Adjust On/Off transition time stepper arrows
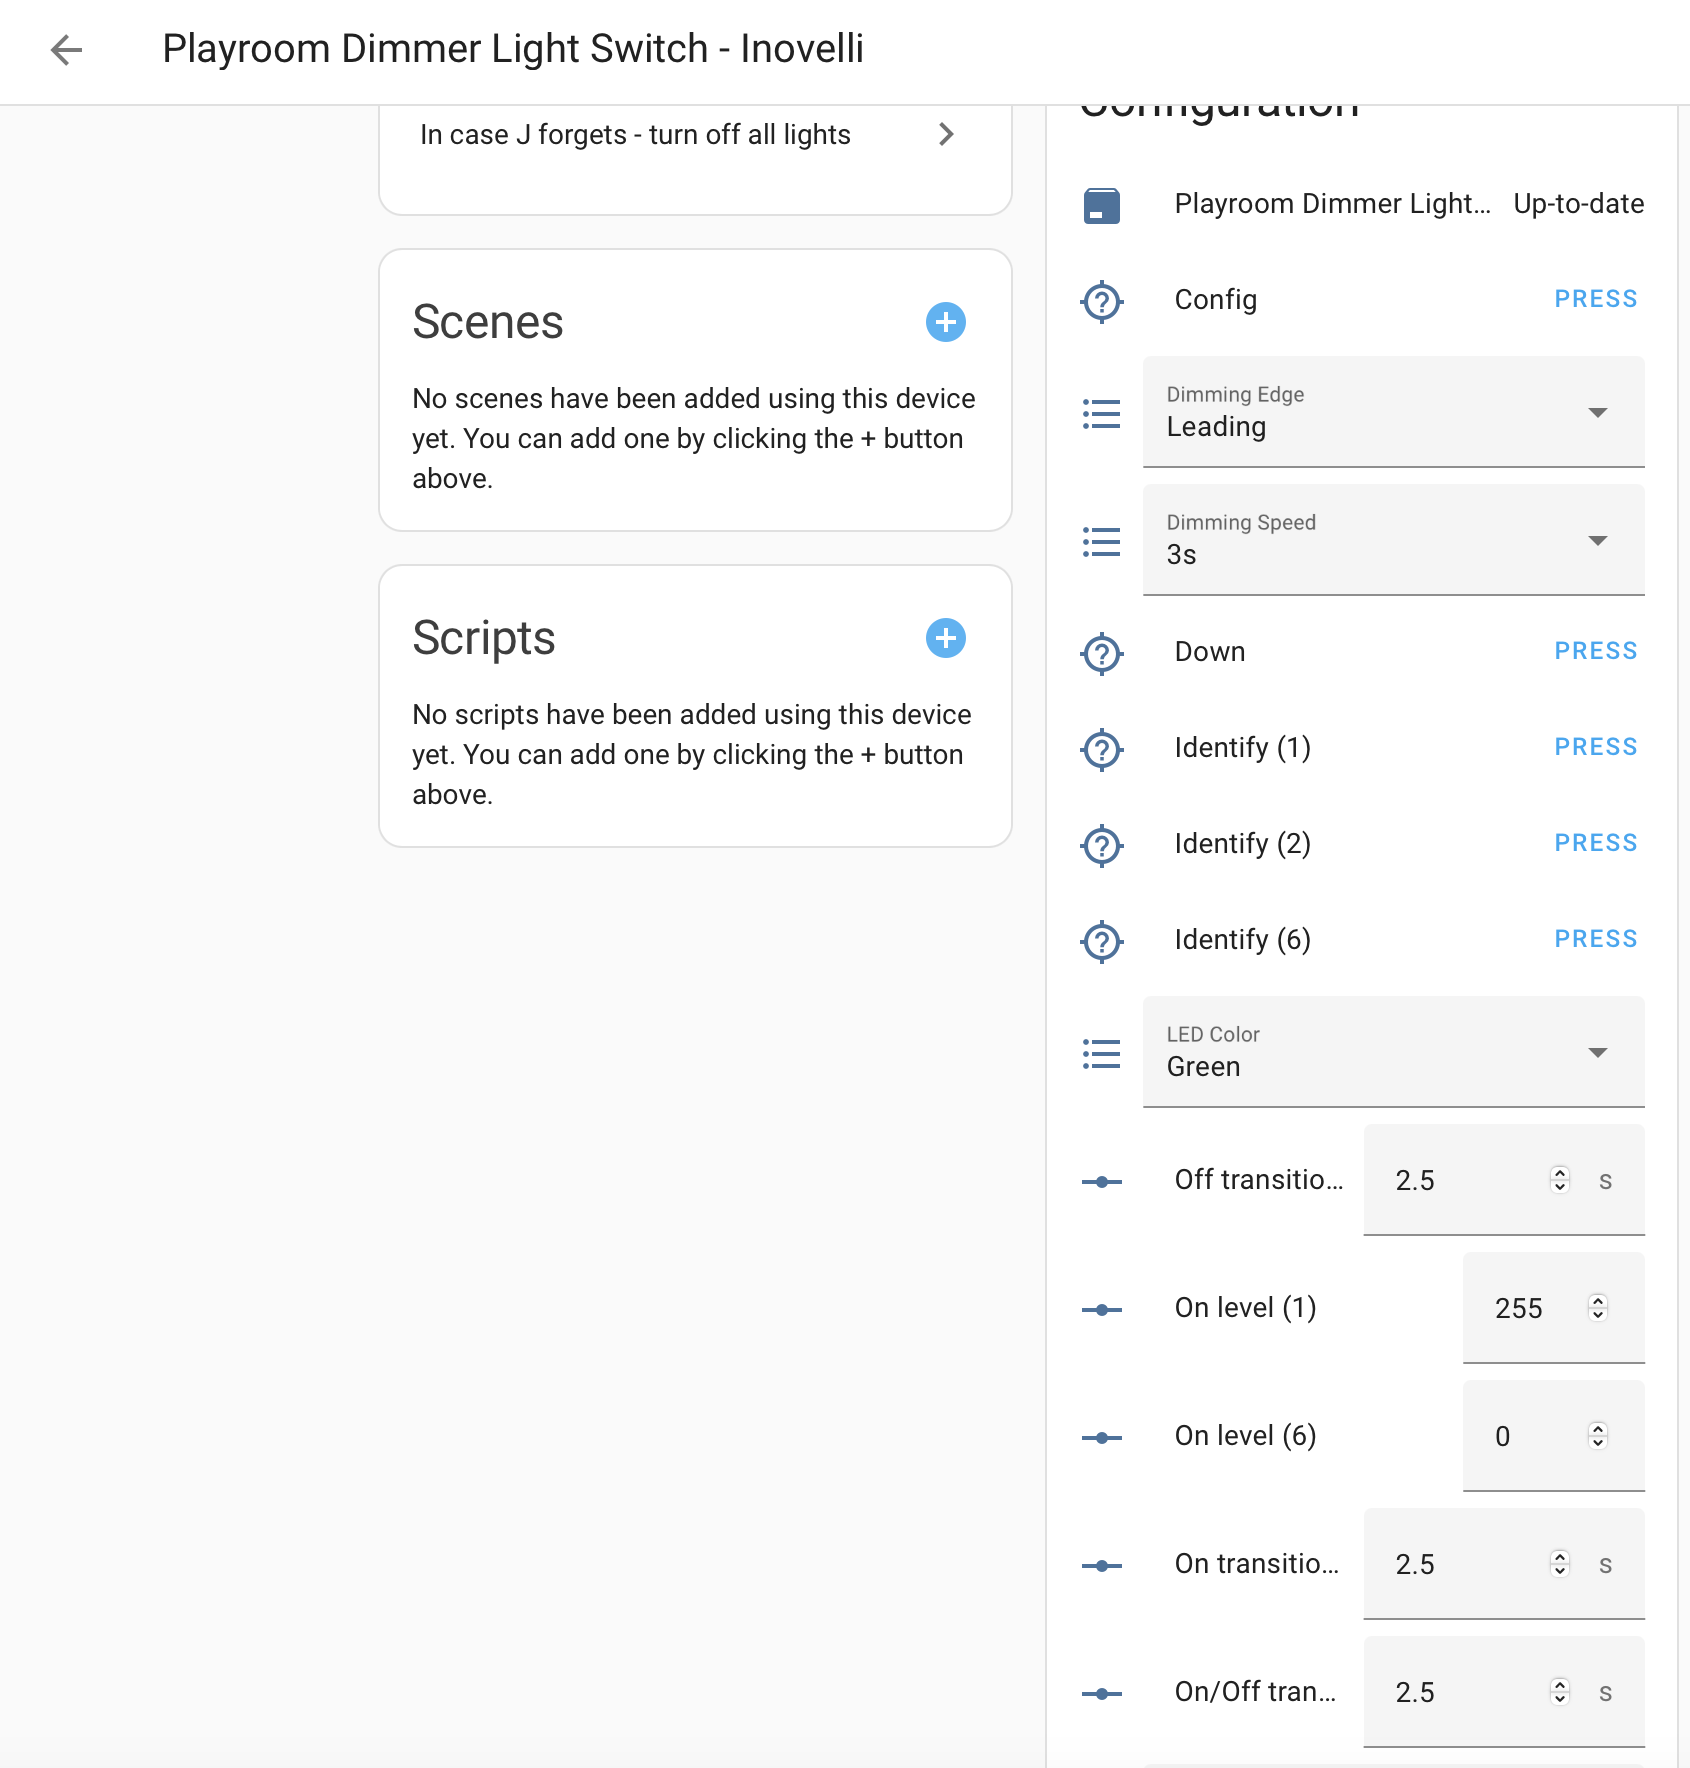The height and width of the screenshot is (1768, 1690). tap(1560, 1692)
